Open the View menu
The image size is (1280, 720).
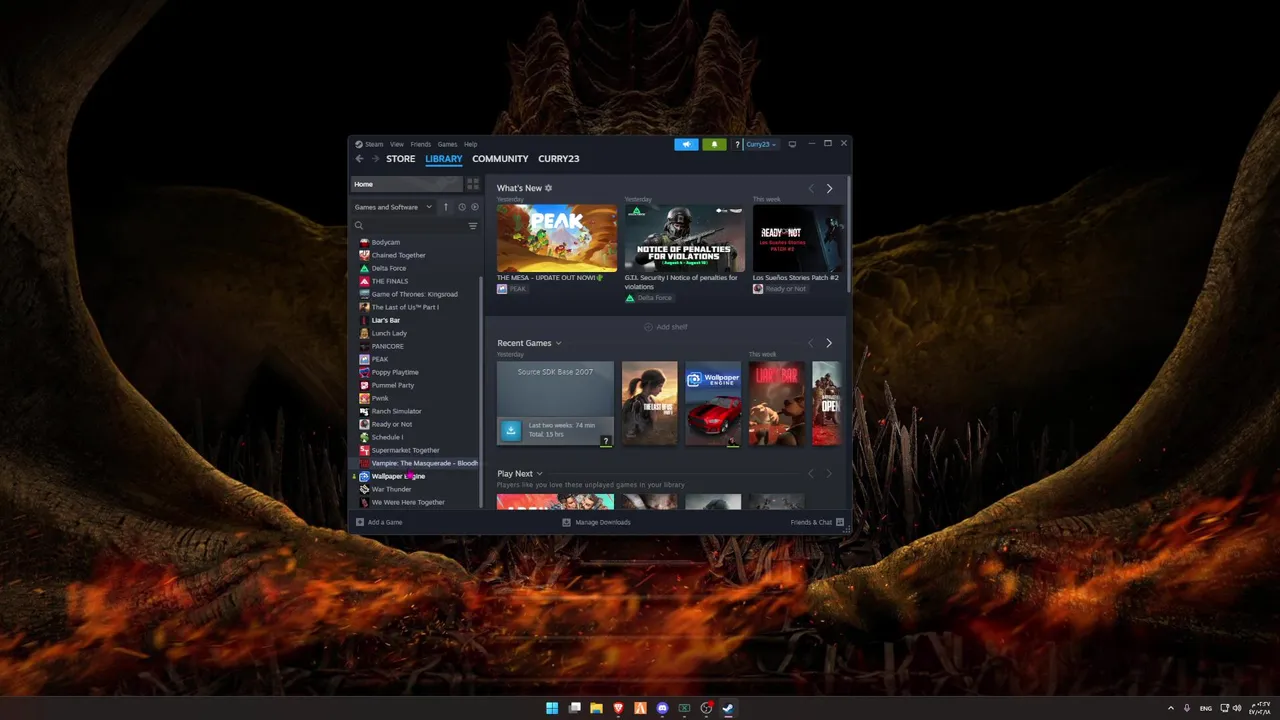pyautogui.click(x=397, y=144)
